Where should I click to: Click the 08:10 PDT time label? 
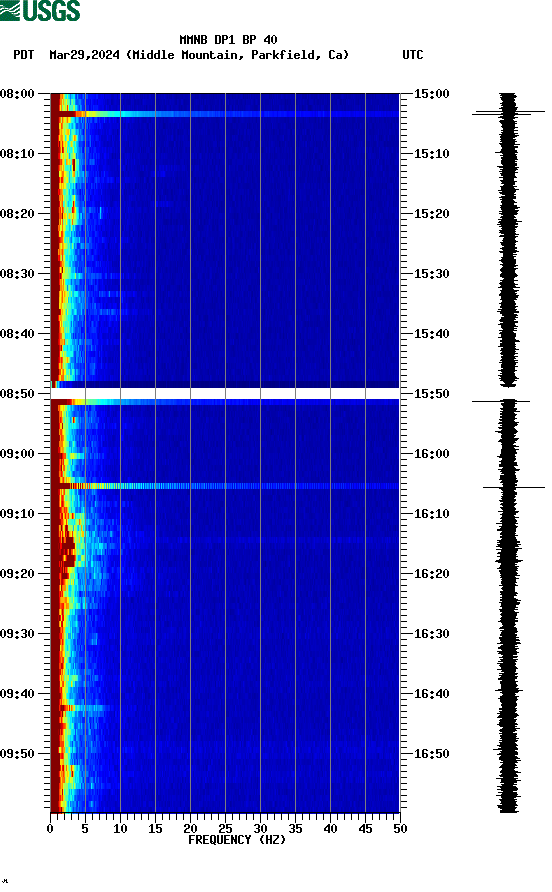(x=17, y=154)
